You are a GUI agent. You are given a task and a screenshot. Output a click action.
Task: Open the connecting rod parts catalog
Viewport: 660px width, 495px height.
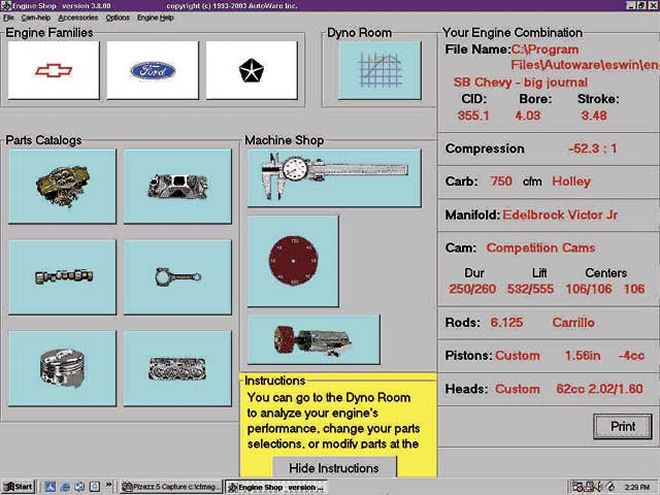[177, 277]
